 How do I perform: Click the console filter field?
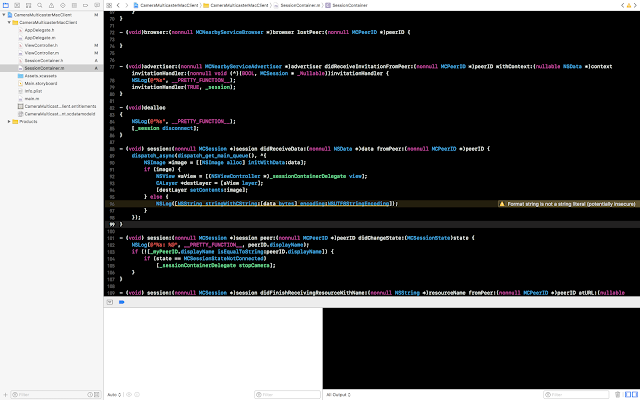(578, 395)
